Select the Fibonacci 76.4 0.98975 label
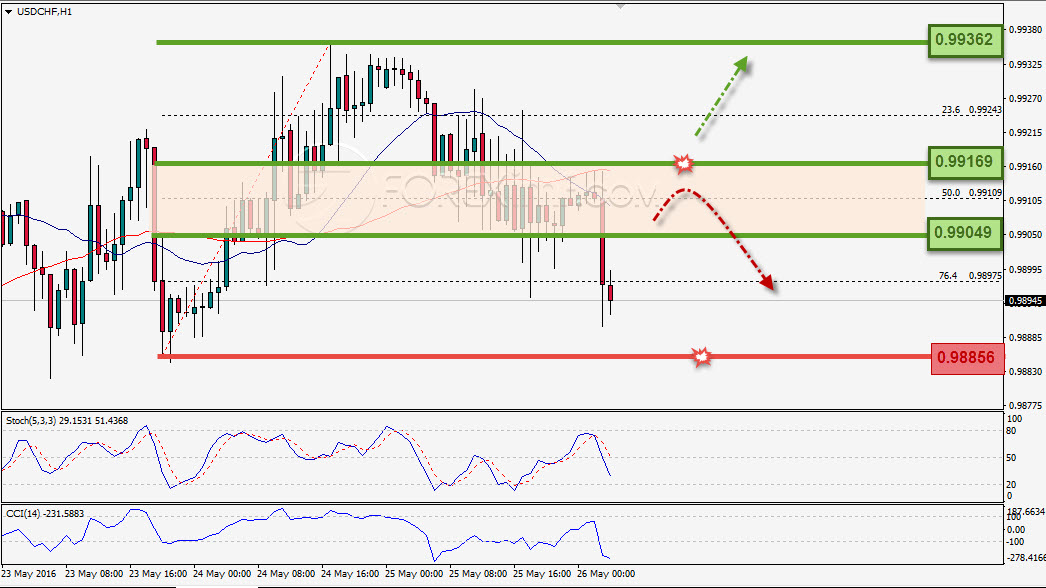 tap(970, 276)
